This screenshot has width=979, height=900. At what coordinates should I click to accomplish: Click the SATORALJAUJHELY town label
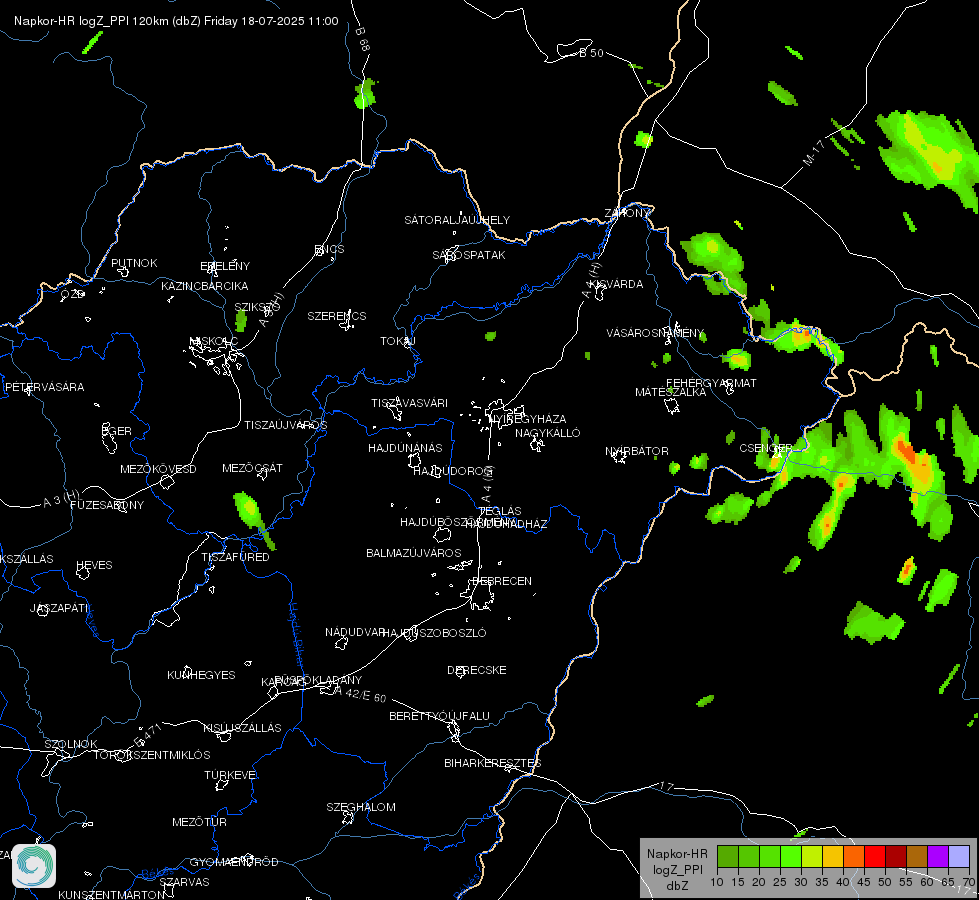point(457,220)
